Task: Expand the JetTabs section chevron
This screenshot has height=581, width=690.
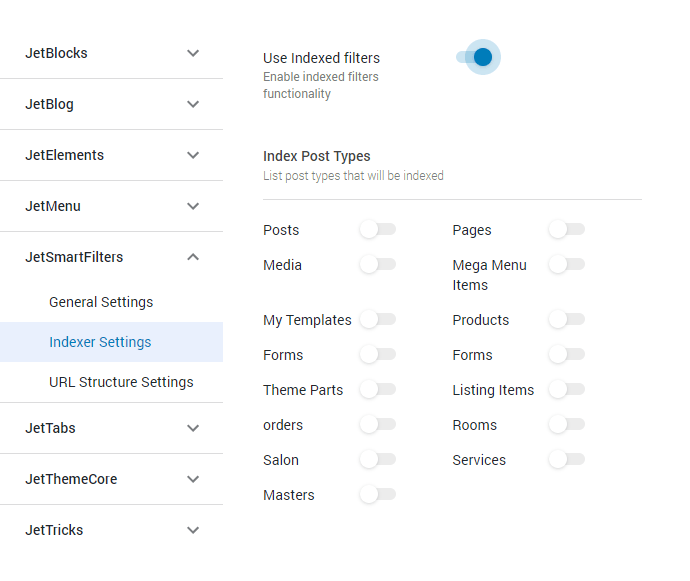Action: tap(193, 428)
